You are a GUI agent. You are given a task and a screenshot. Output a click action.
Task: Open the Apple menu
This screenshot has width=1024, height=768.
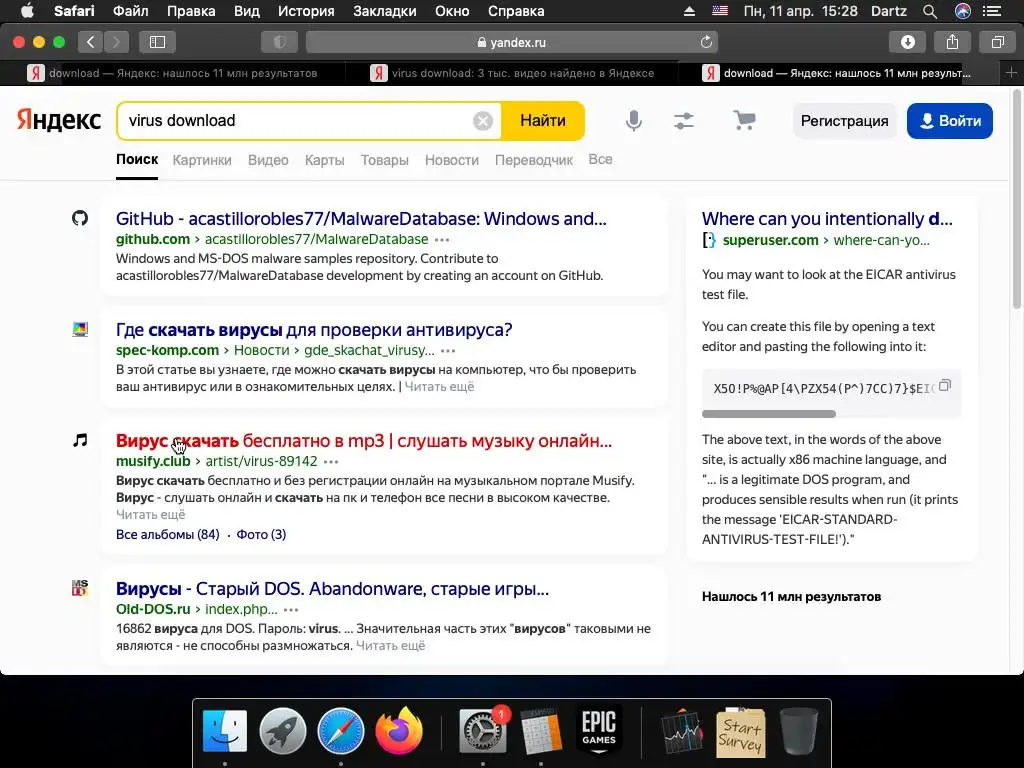(27, 11)
